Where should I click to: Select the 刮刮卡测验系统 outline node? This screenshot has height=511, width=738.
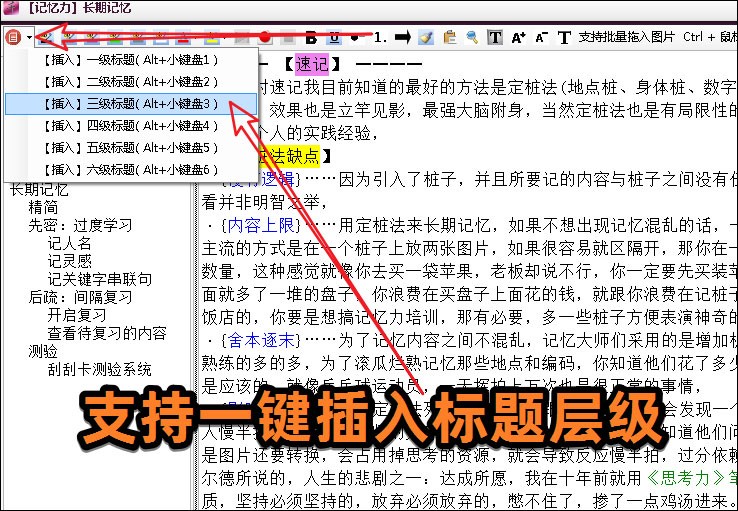[99, 369]
